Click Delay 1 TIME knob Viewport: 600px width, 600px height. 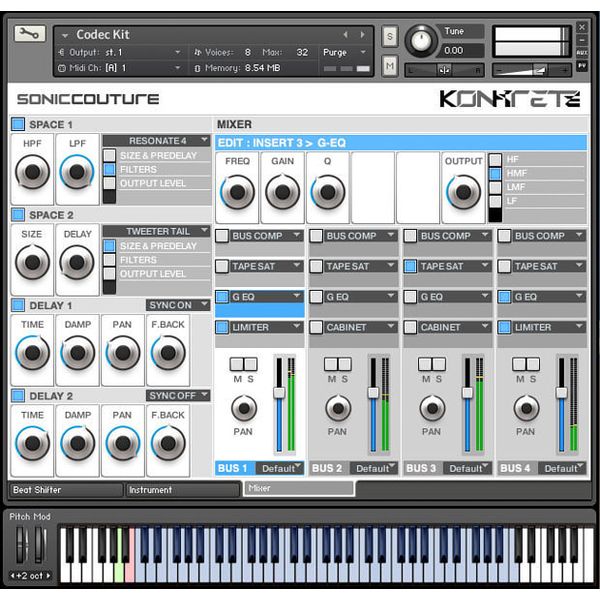coord(32,353)
